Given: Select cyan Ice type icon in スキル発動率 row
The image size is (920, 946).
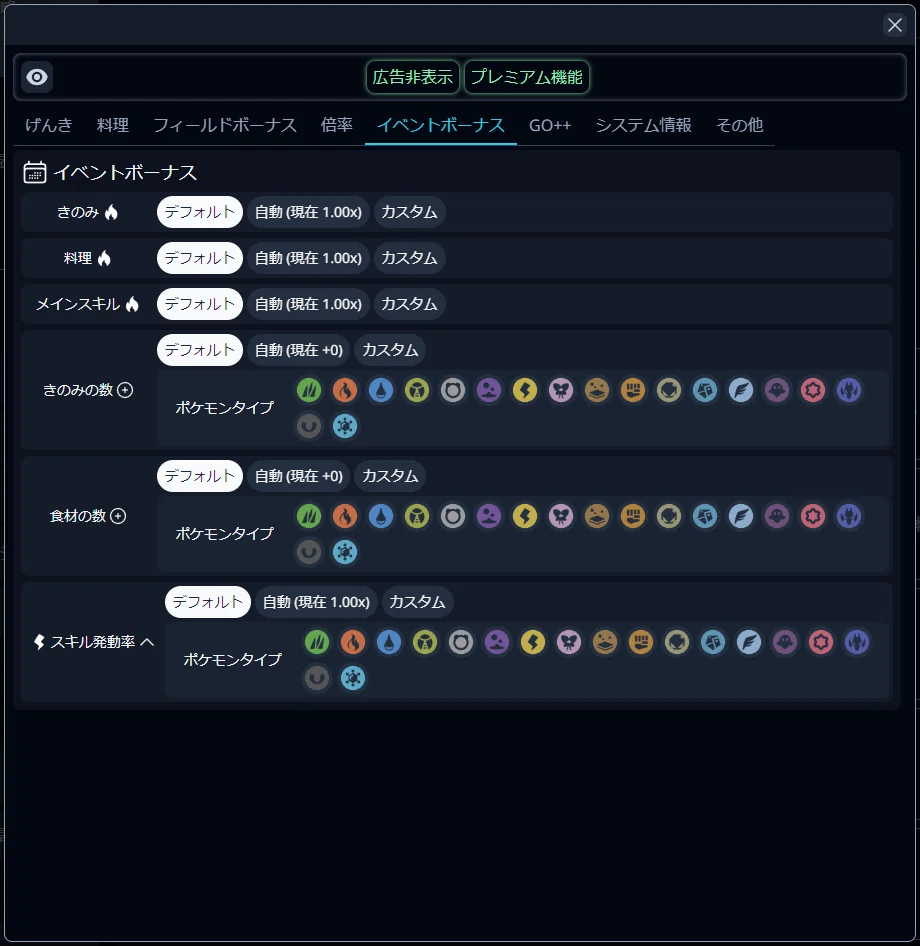Looking at the screenshot, I should pos(353,678).
